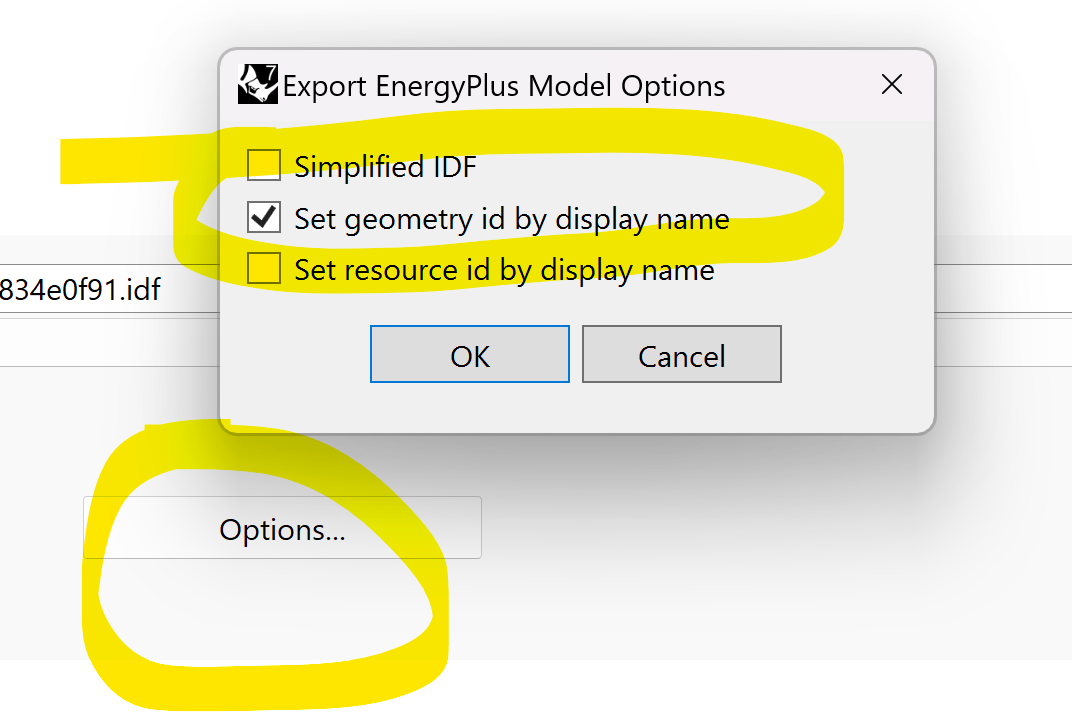Click empty dialog area below OK button
The height and width of the screenshot is (714, 1072).
coord(470,407)
